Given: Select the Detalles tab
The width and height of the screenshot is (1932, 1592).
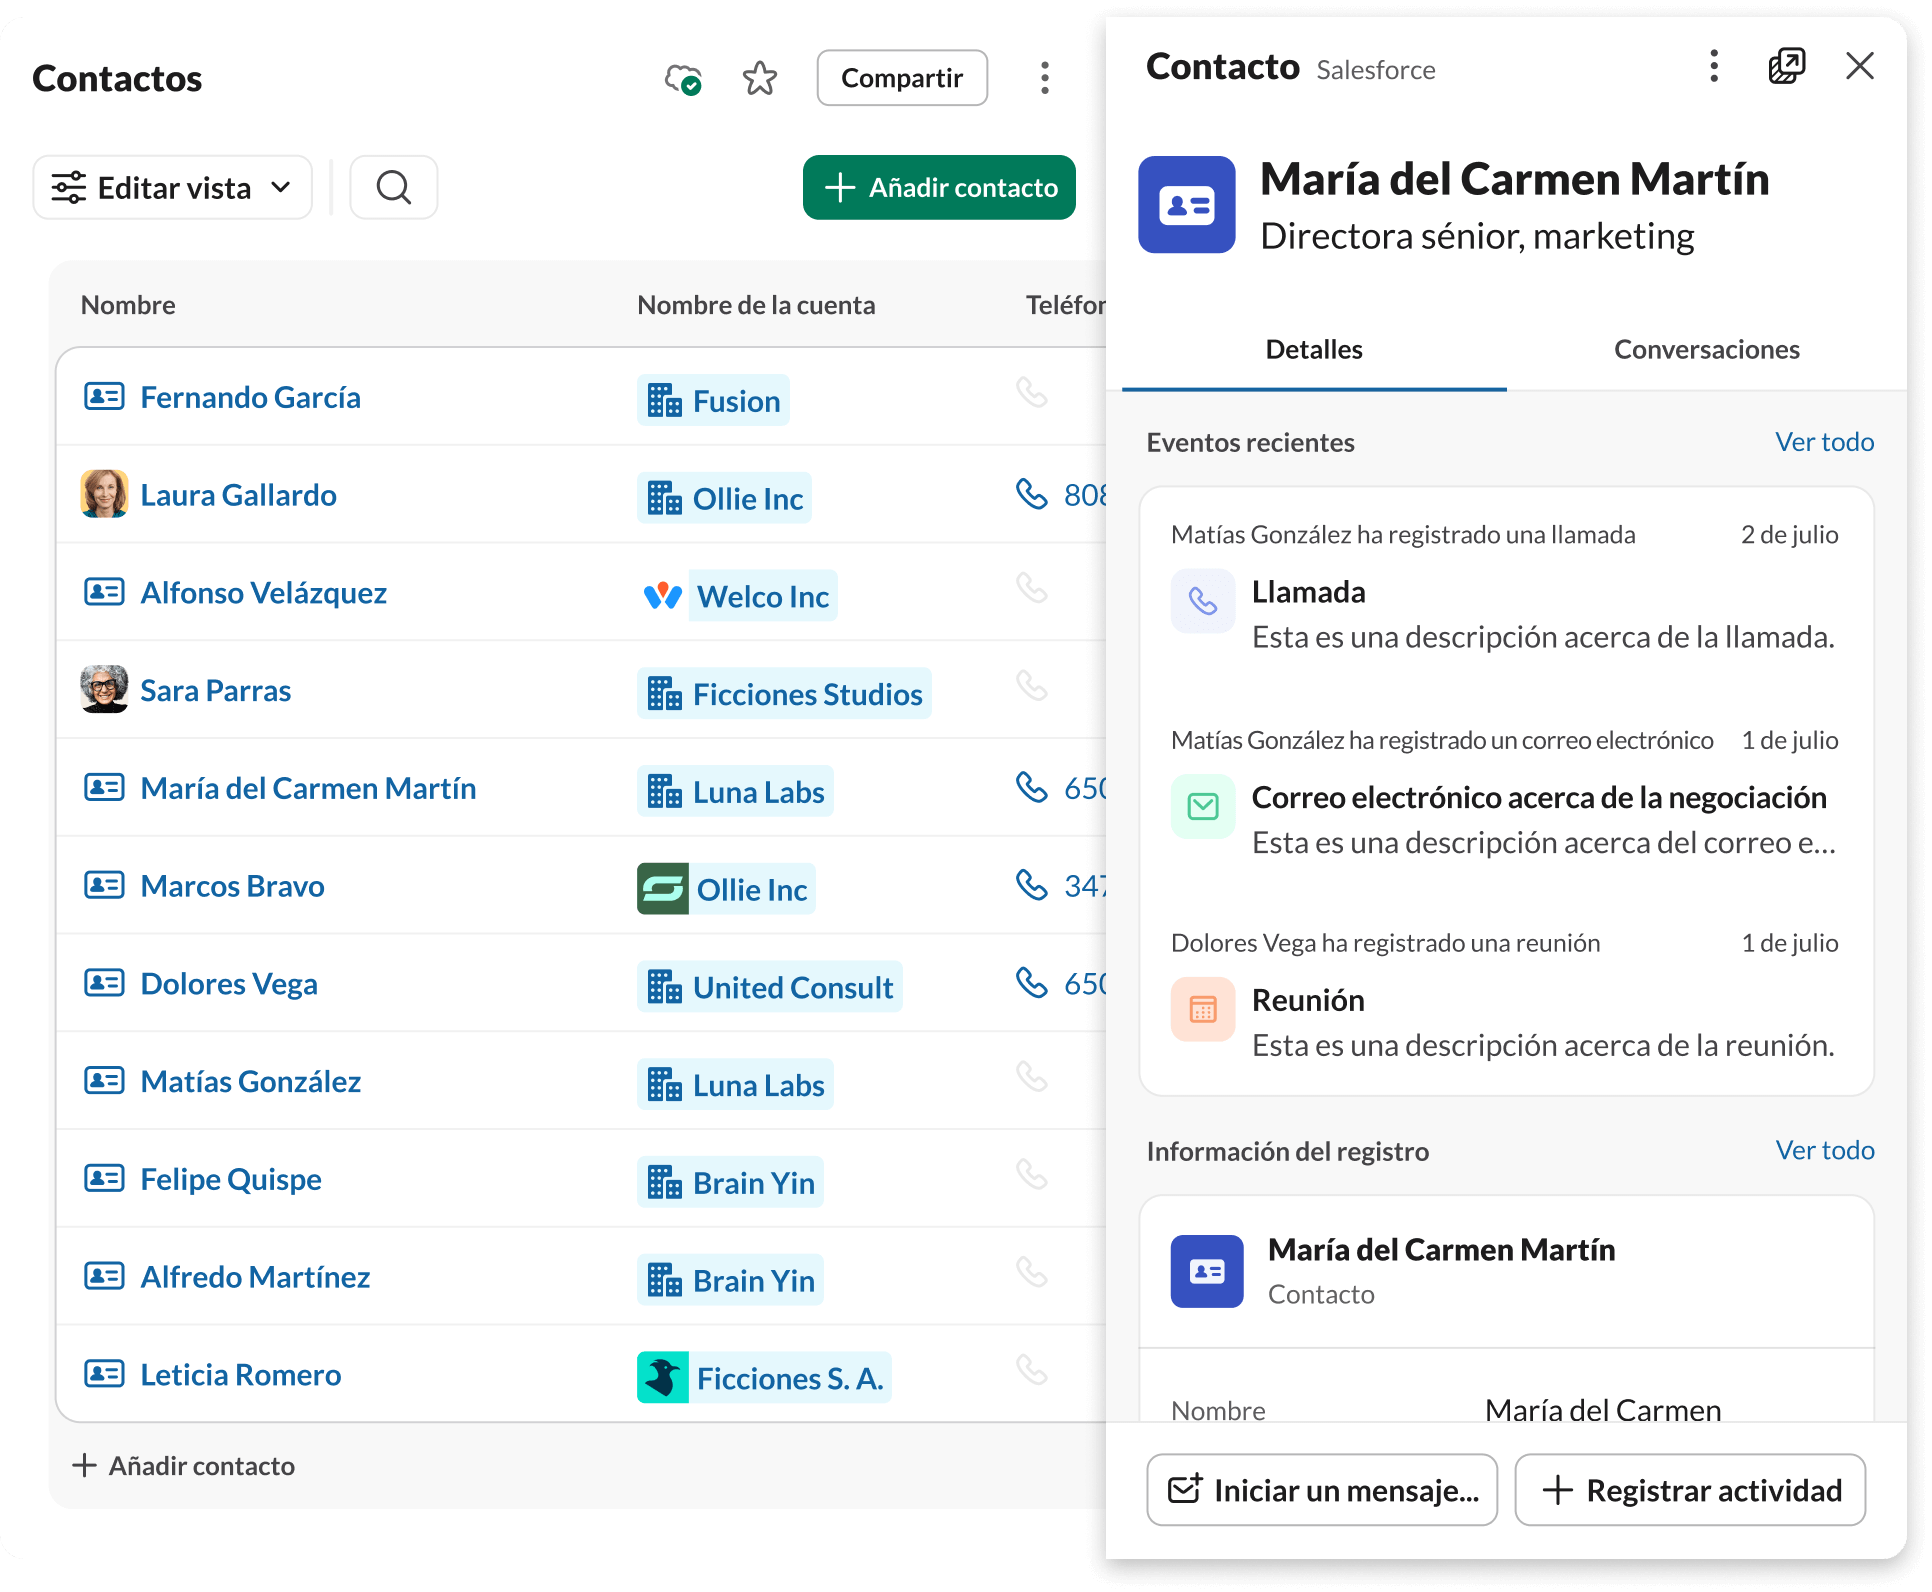Looking at the screenshot, I should click(1313, 349).
